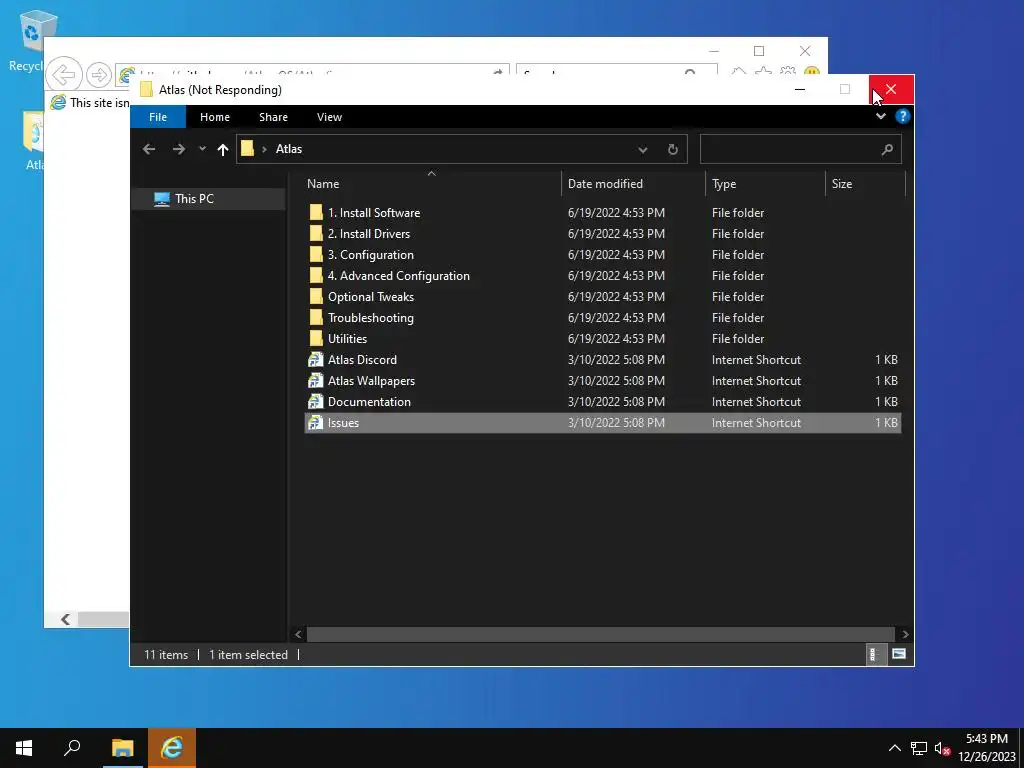Viewport: 1024px width, 768px height.
Task: Open taskbar search magnifier
Action: point(72,748)
